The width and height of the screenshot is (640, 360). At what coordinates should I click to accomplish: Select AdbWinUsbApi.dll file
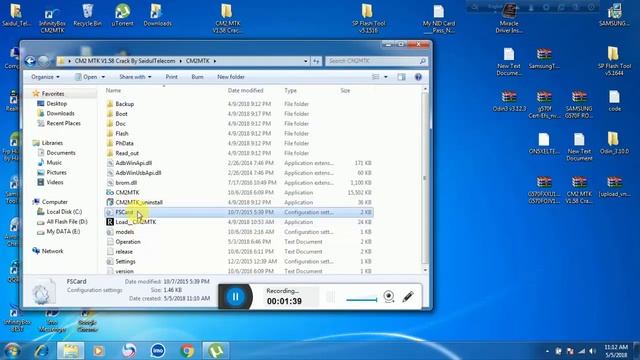coord(138,173)
